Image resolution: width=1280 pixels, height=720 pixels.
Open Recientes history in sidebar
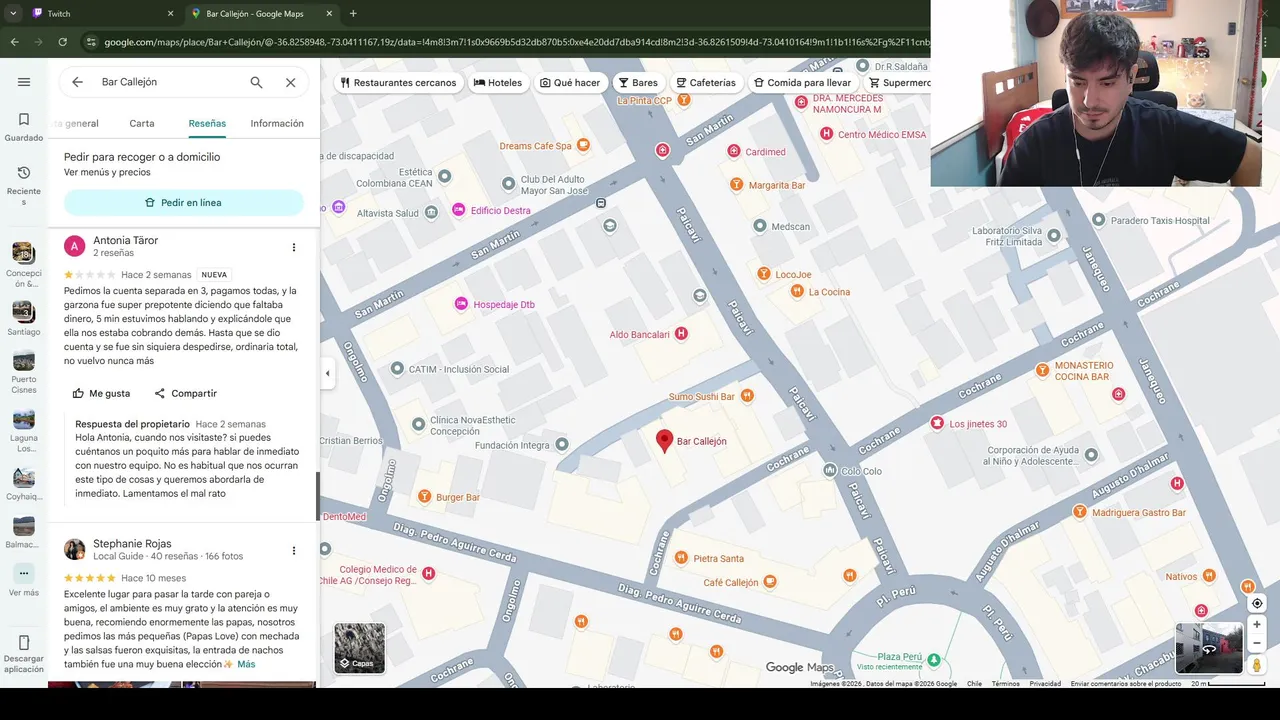[24, 186]
